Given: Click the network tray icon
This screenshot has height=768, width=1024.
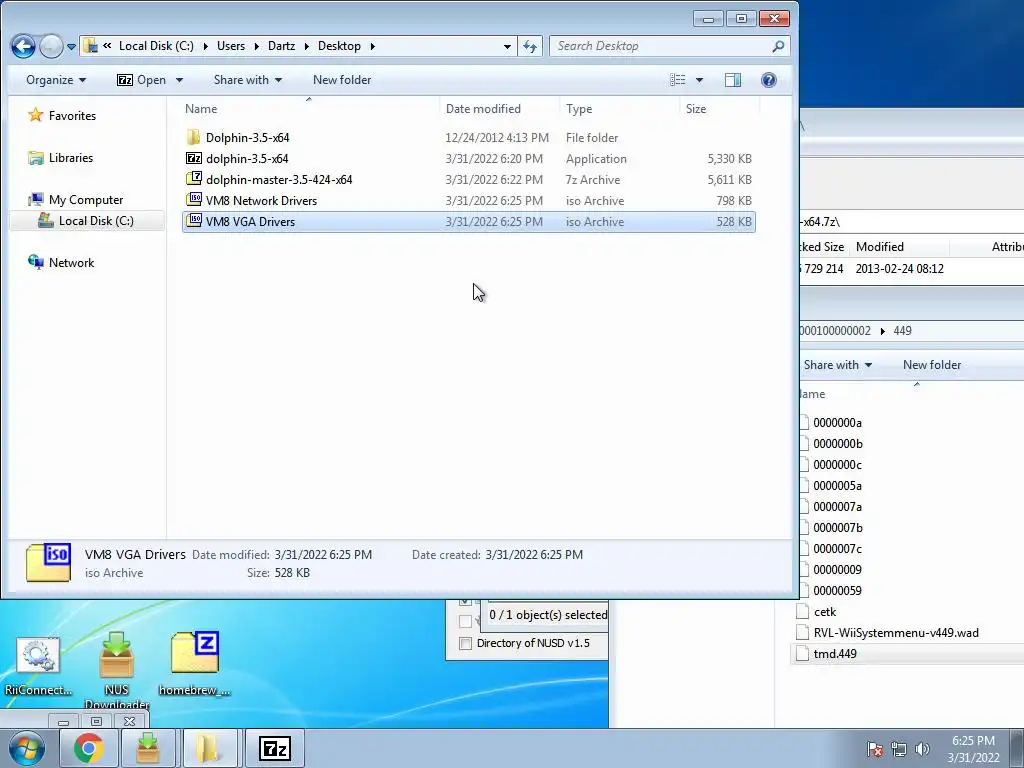Looking at the screenshot, I should 899,749.
